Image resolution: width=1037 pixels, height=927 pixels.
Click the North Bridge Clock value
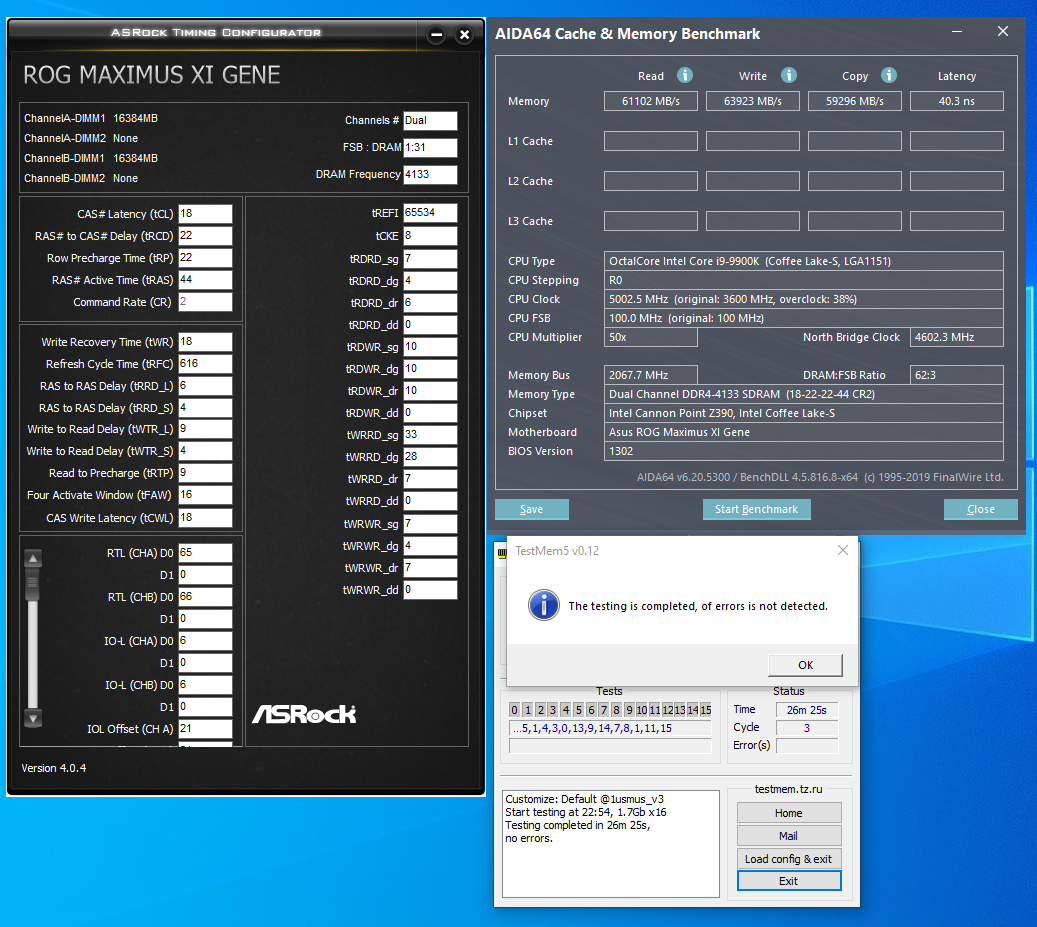pyautogui.click(x=956, y=337)
